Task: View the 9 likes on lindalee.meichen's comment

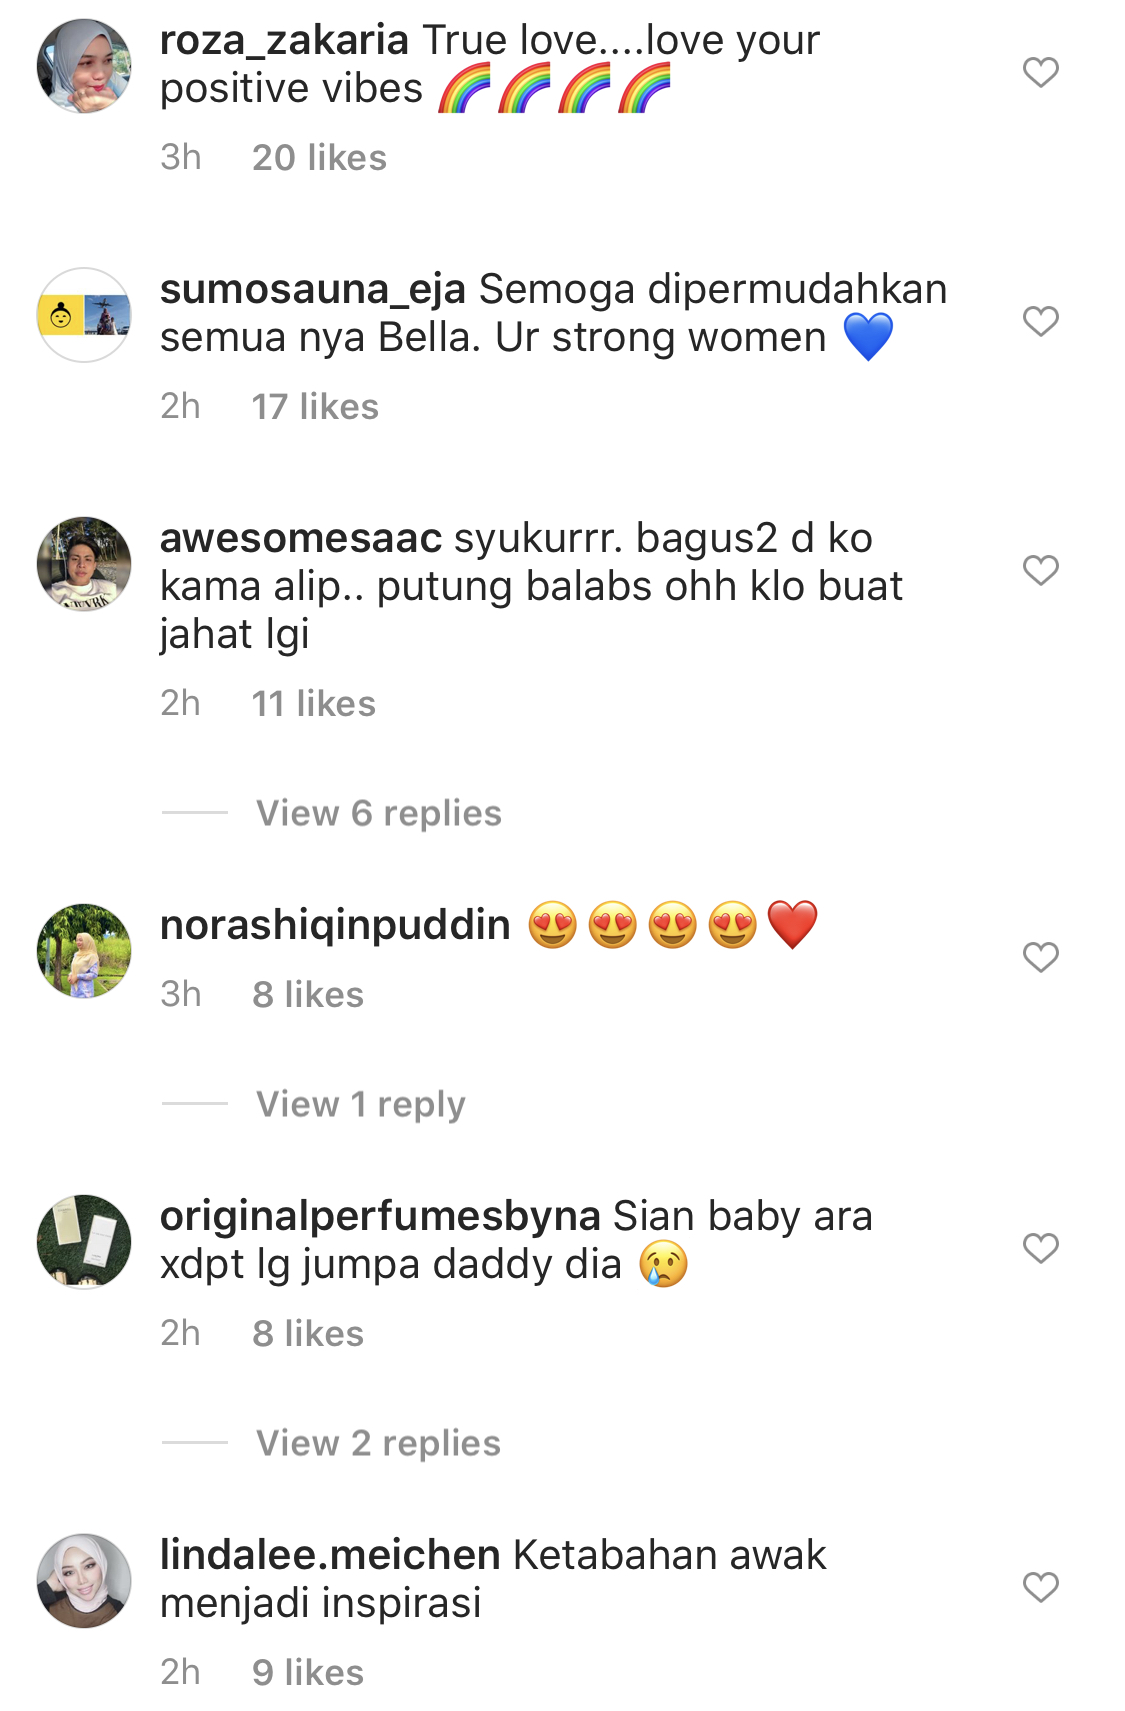Action: click(307, 1672)
